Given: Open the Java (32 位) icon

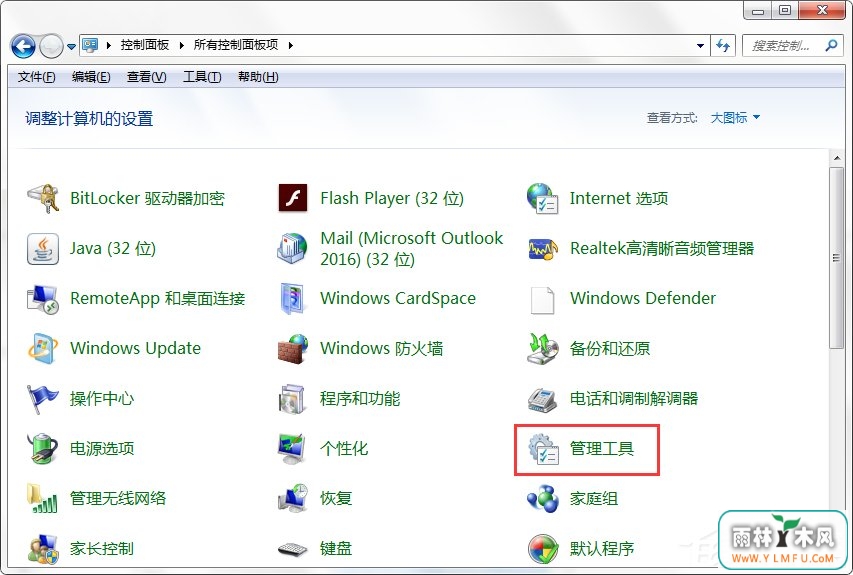Looking at the screenshot, I should tap(43, 249).
